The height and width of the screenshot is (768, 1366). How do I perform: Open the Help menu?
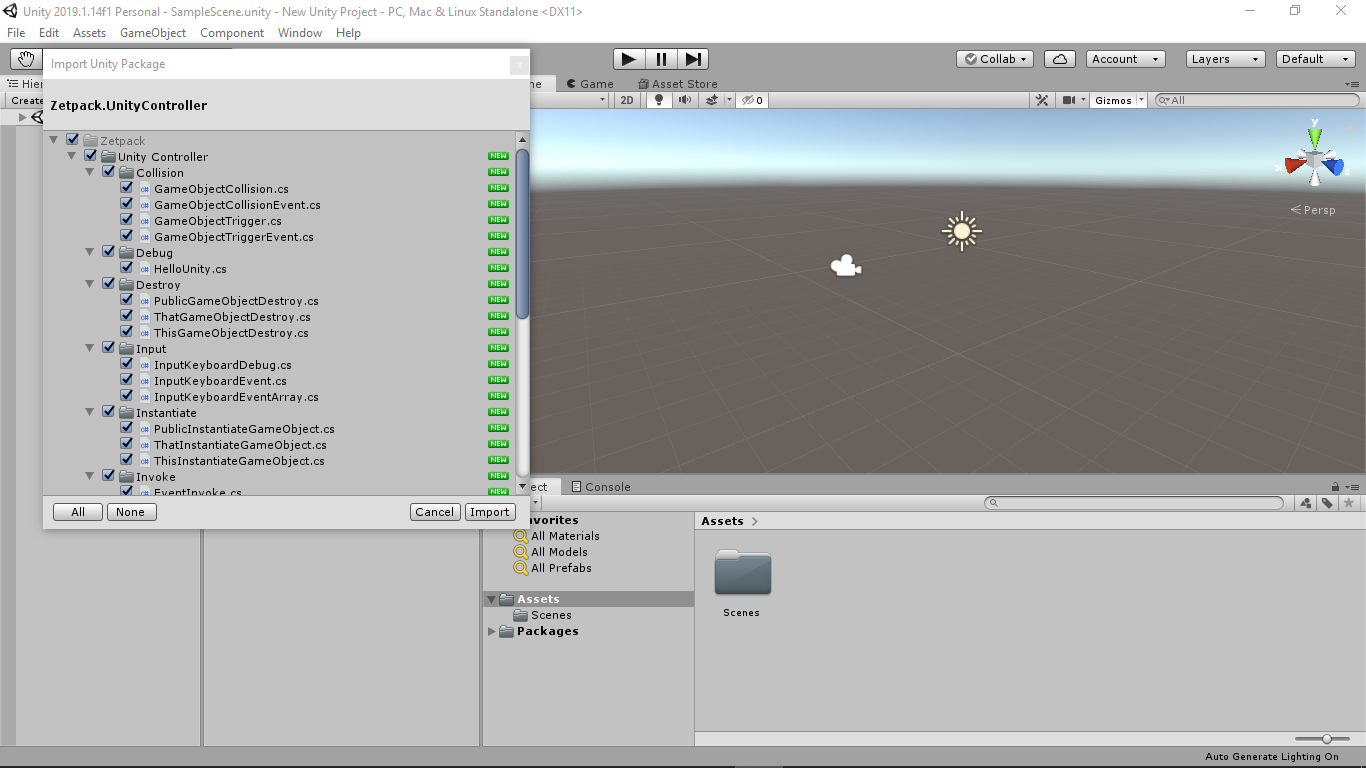coord(348,33)
